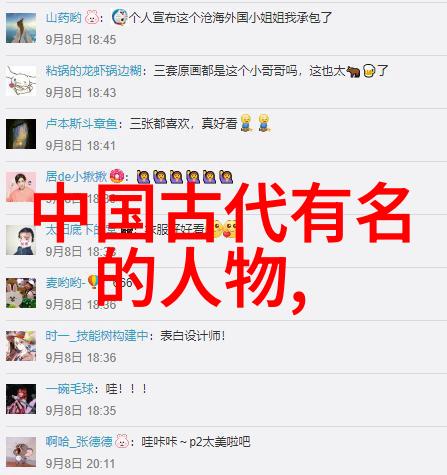Click the rabbit badge next to 山药哟

[92, 17]
